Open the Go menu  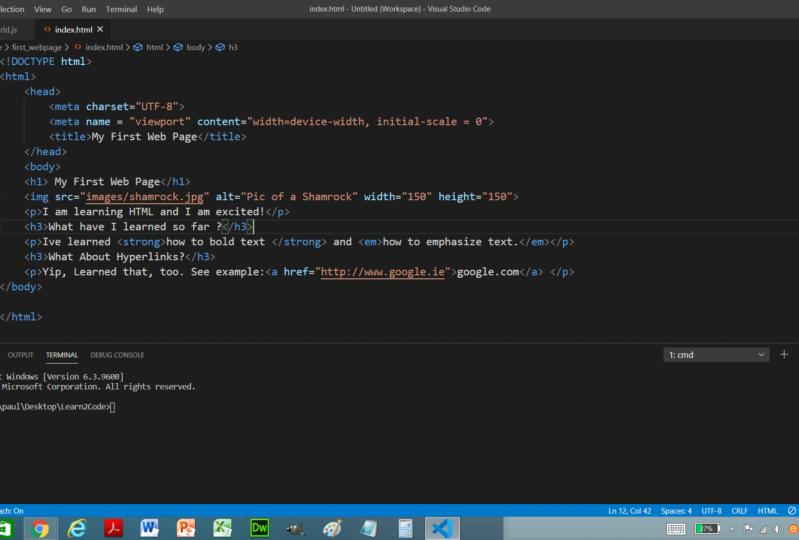pyautogui.click(x=66, y=9)
